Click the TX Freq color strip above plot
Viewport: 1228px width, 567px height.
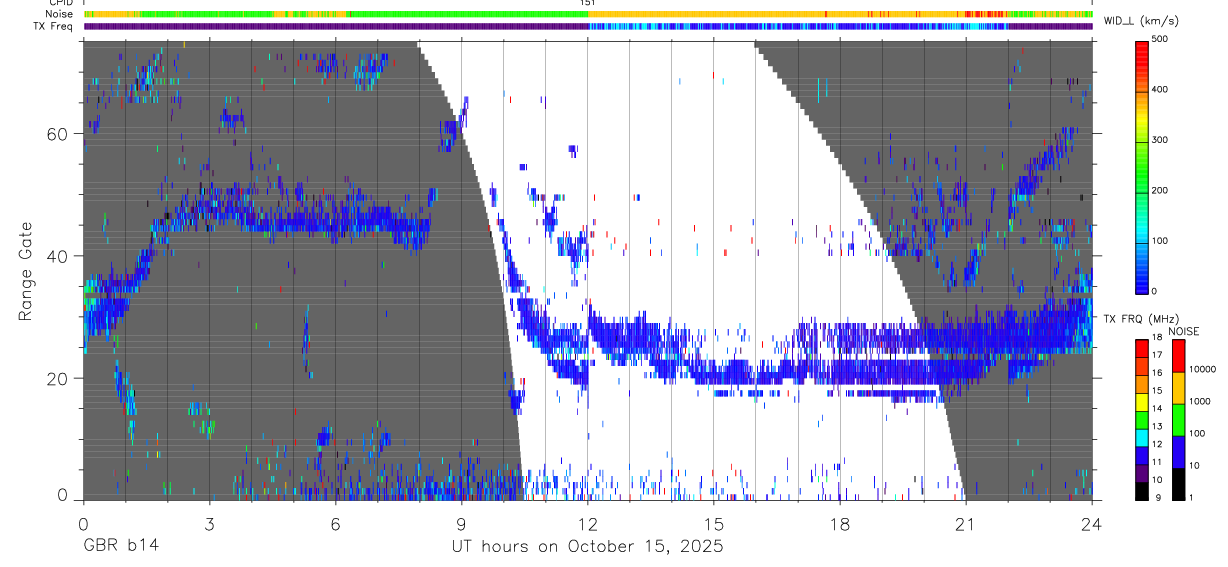[x=588, y=26]
